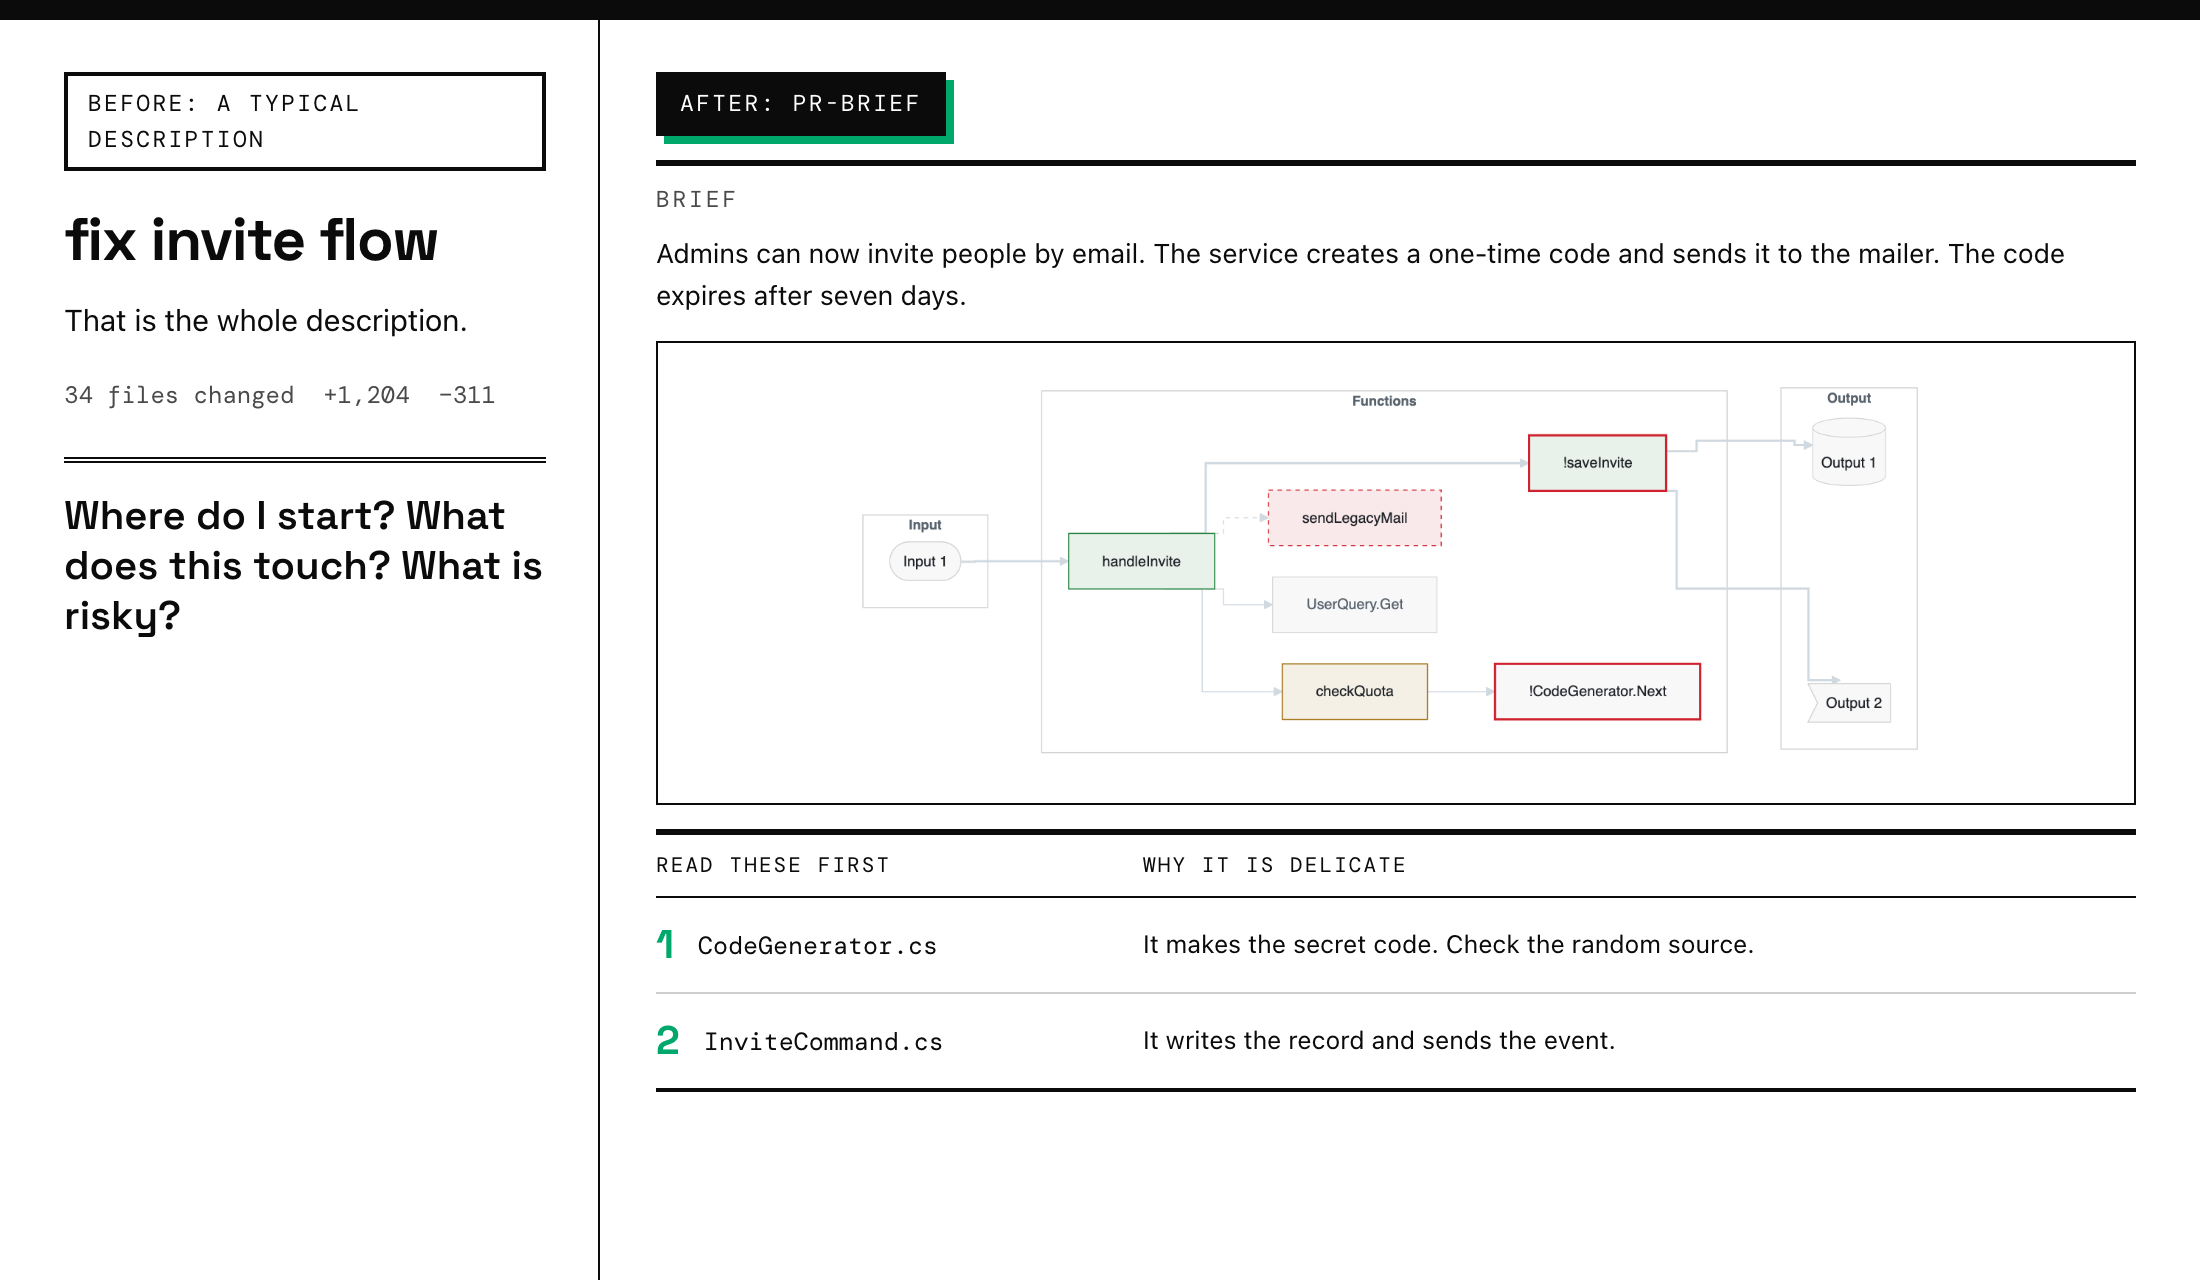The width and height of the screenshot is (2200, 1280).
Task: Click 'It writes the record' description
Action: (x=1379, y=1041)
